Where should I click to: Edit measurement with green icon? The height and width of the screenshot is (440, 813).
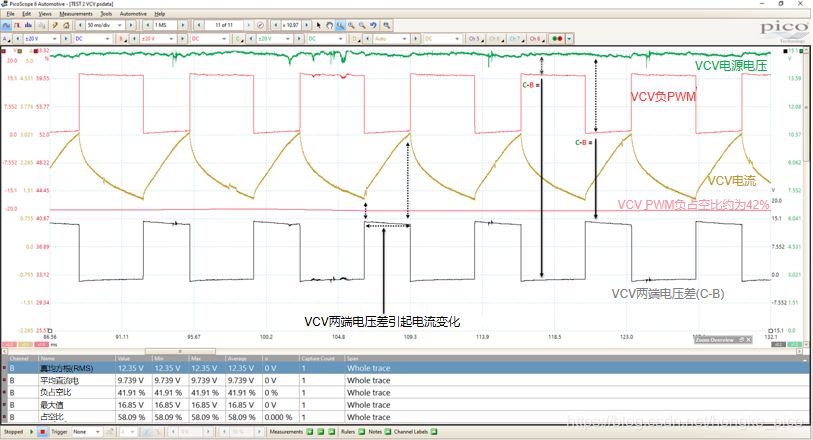[320, 432]
